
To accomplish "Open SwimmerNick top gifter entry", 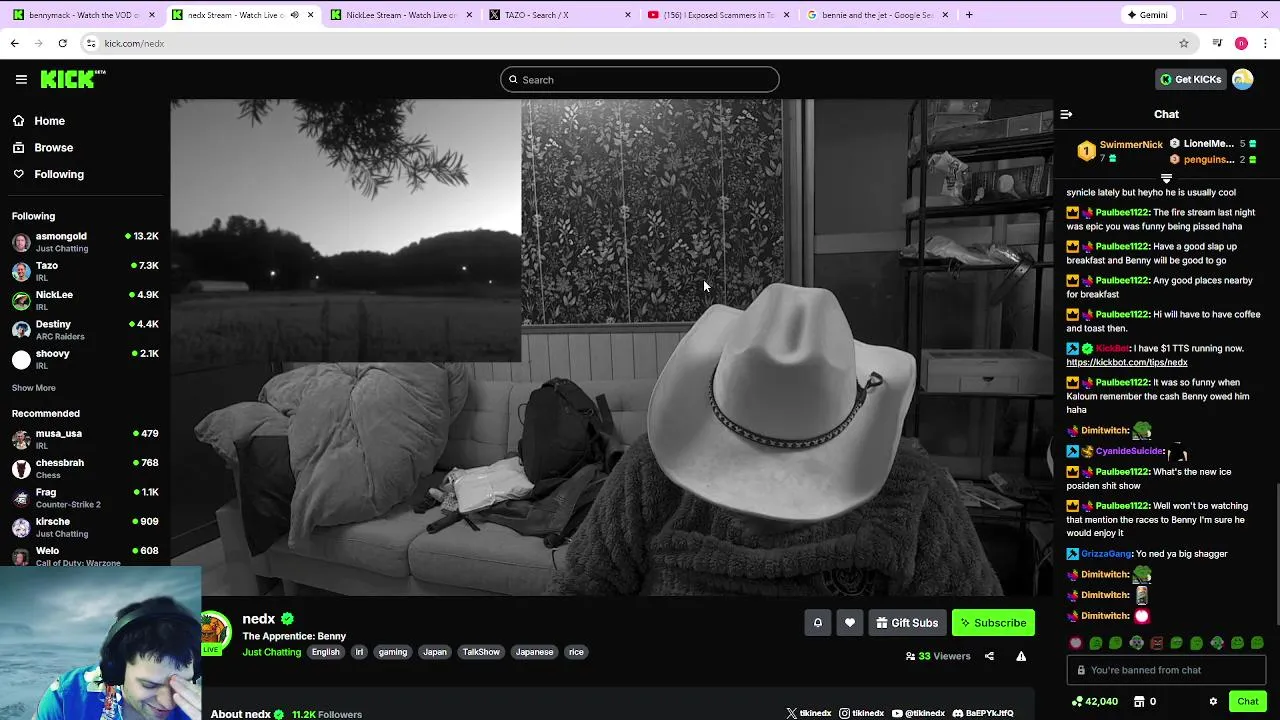I will click(x=1120, y=151).
